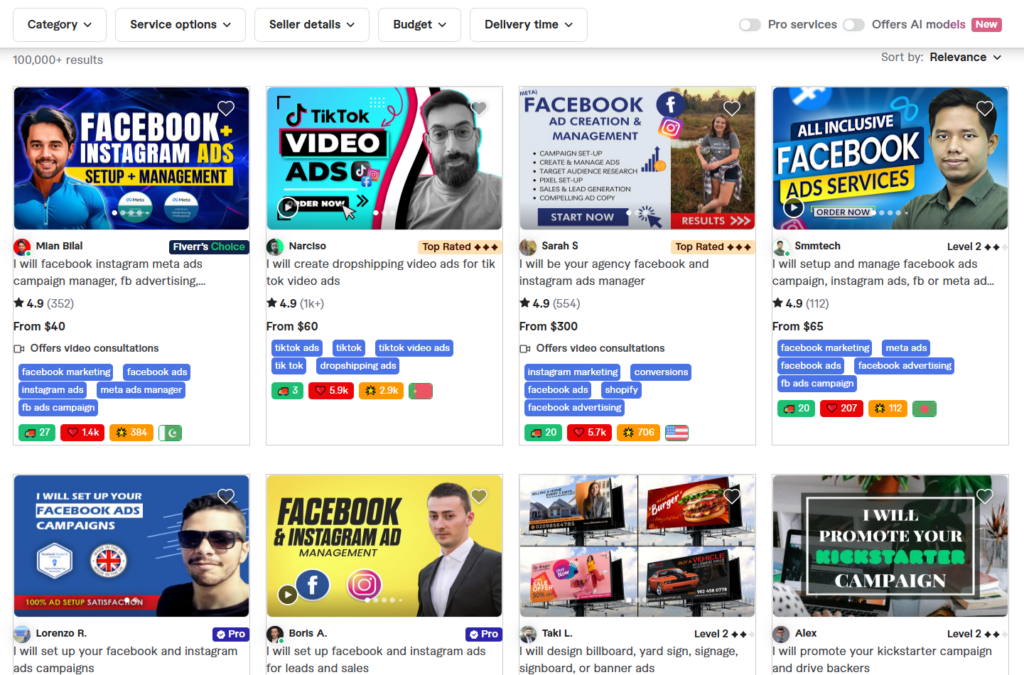Play Boris A.'s gig video preview
The width and height of the screenshot is (1024, 675).
(287, 595)
